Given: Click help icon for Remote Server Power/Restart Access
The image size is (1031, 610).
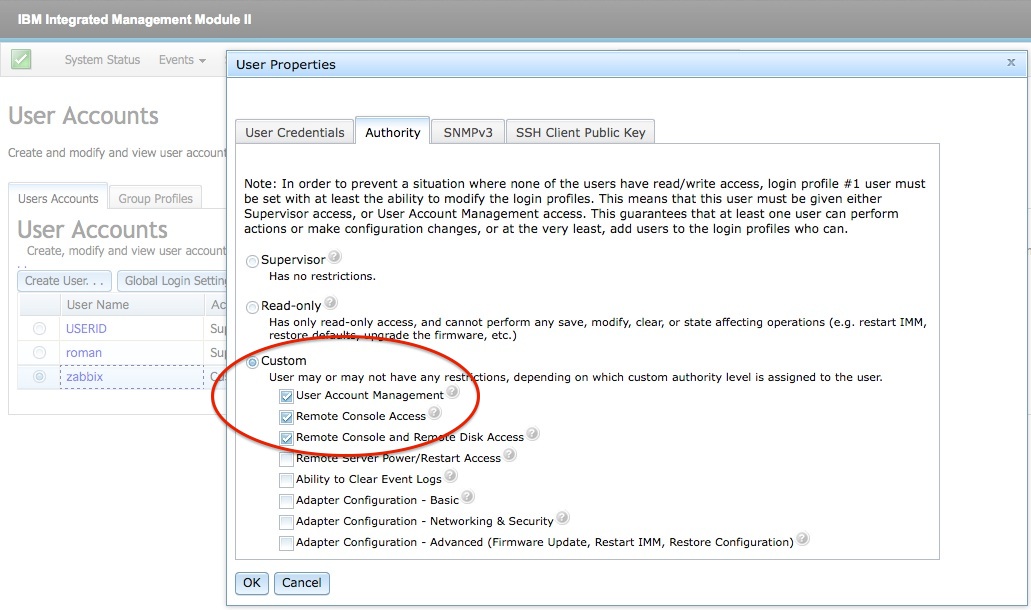Looking at the screenshot, I should coord(510,456).
